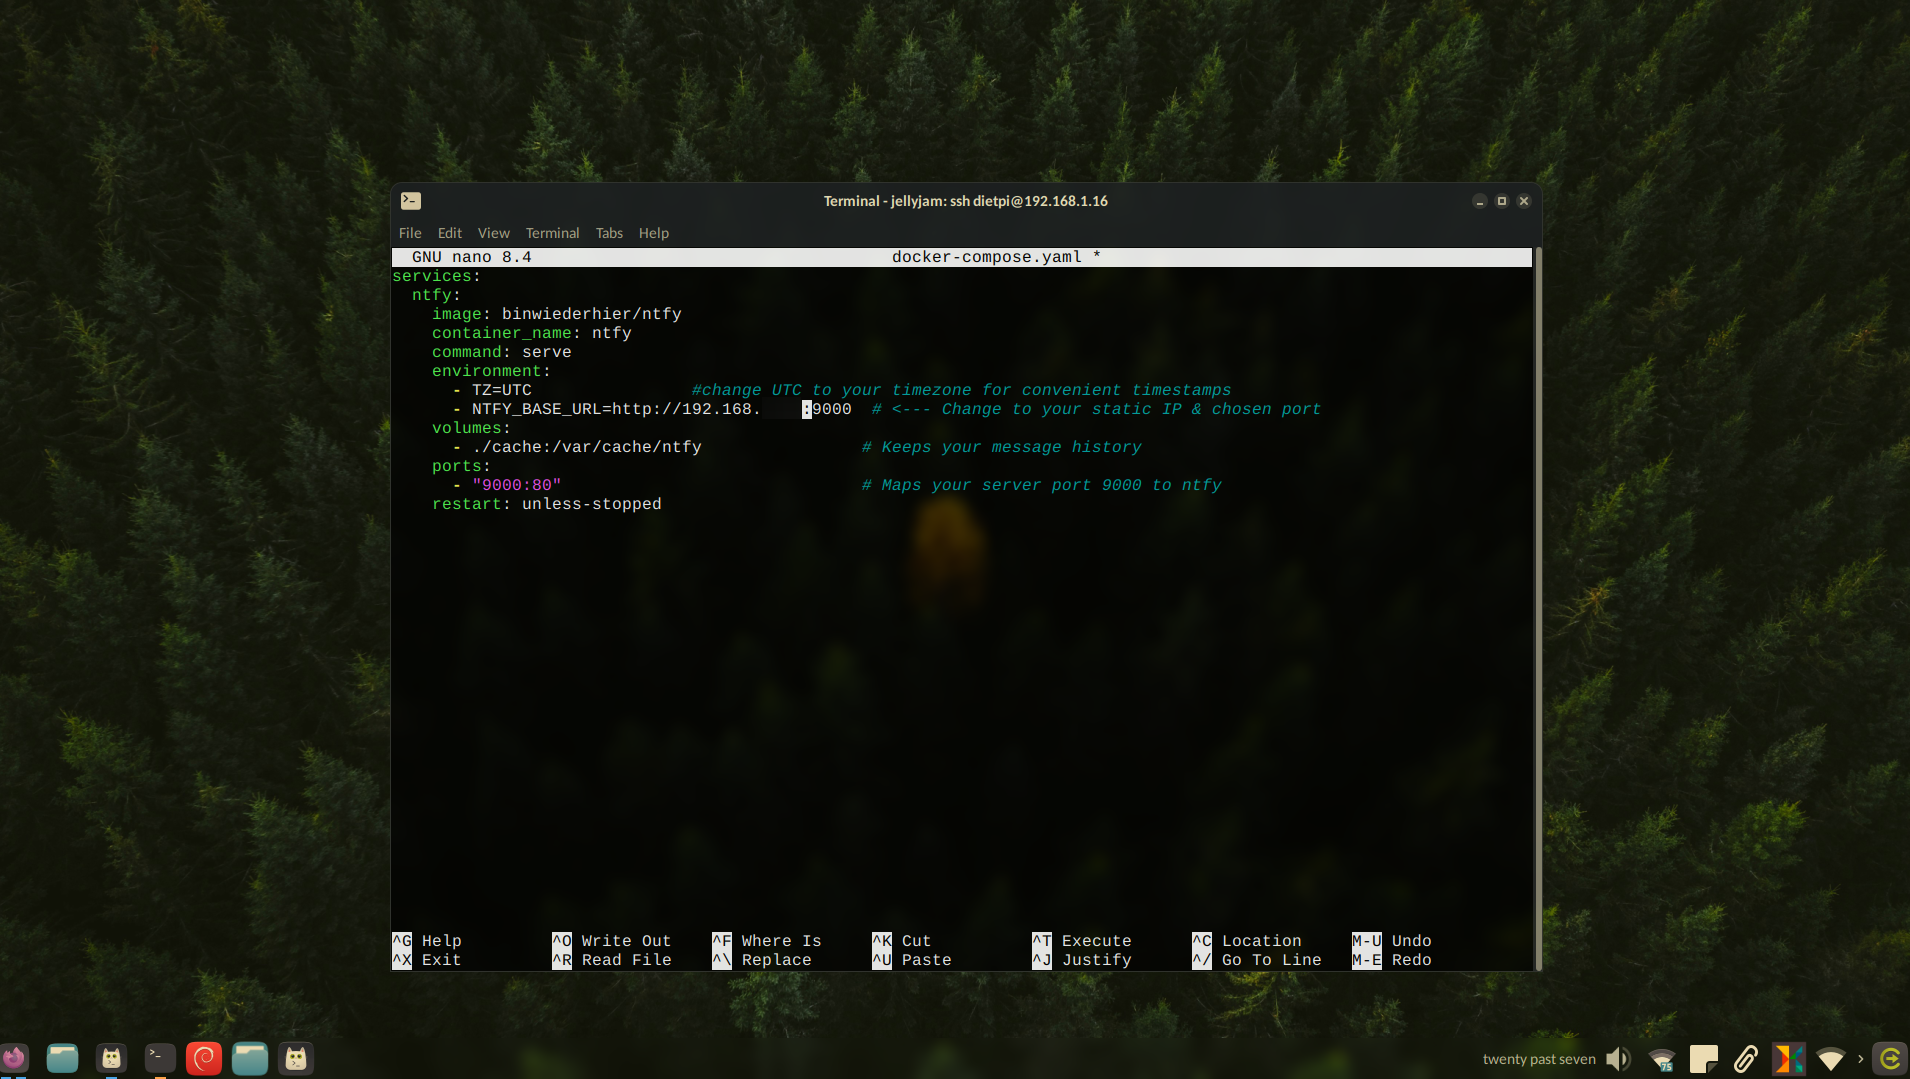This screenshot has height=1079, width=1910.
Task: Click the "9000:80" port mapping
Action: coord(517,486)
